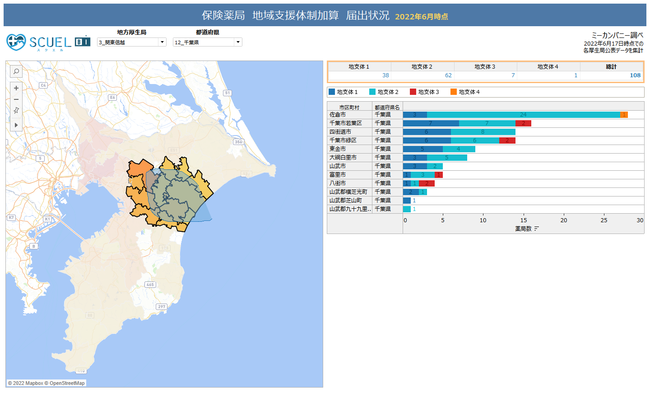Image resolution: width=650 pixels, height=393 pixels.
Task: Zoom in with the map plus button
Action: [16, 88]
